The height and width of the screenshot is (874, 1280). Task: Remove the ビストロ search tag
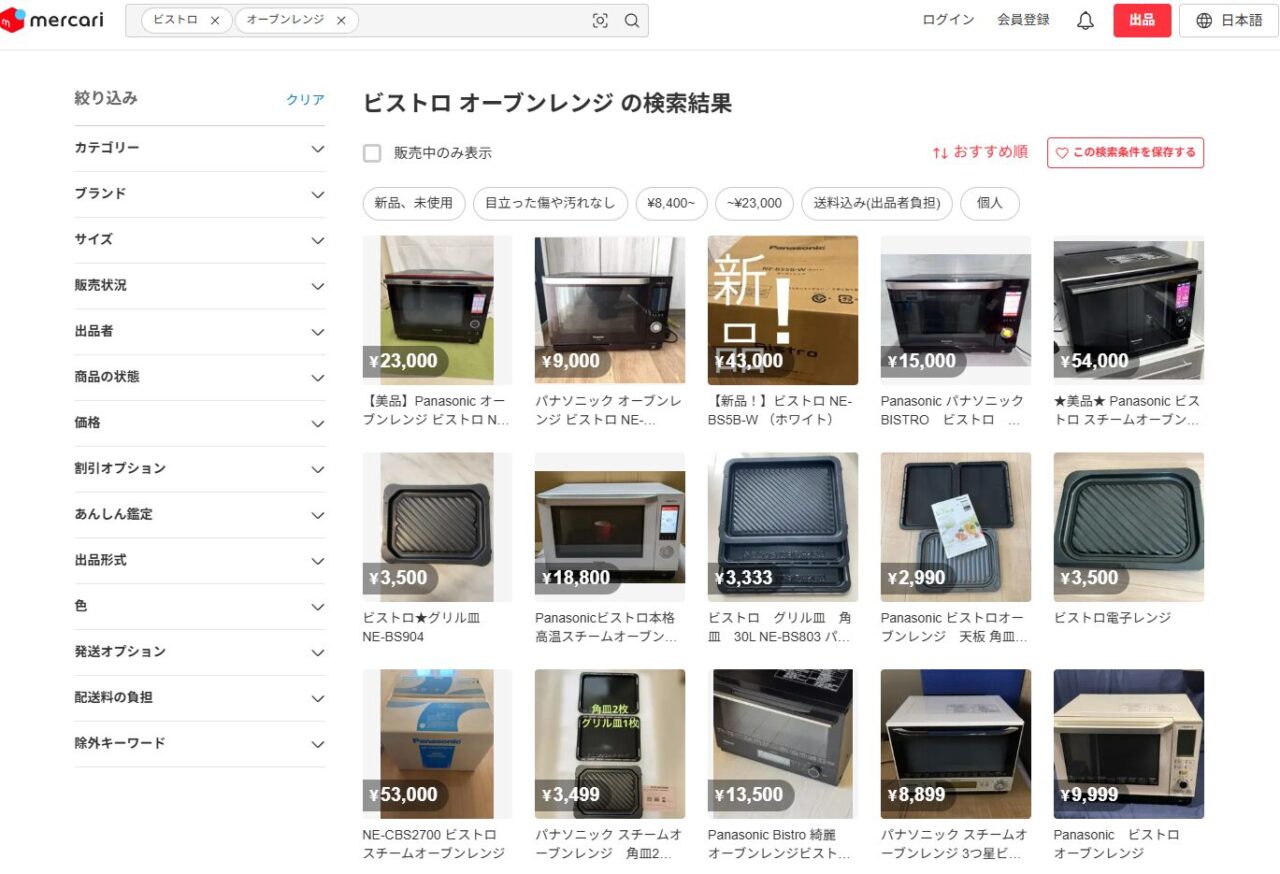(215, 21)
